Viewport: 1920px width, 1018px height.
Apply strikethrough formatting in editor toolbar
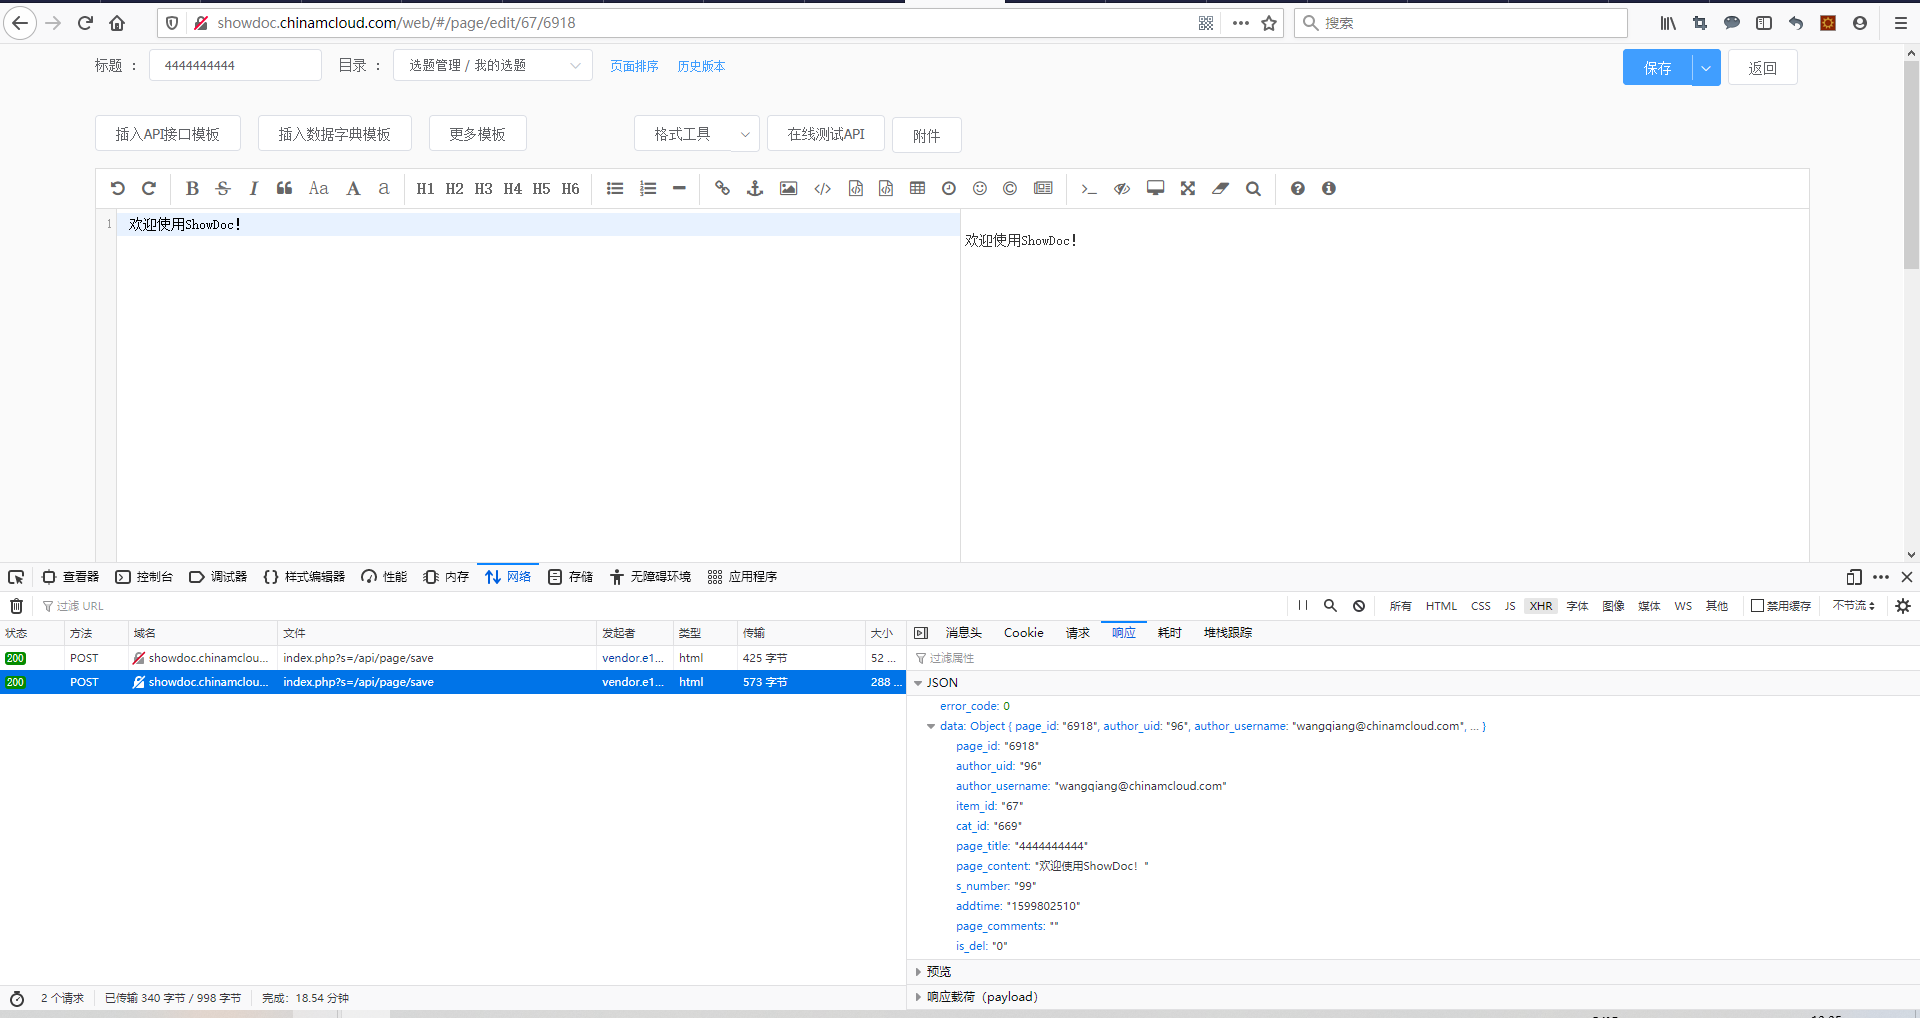[x=223, y=189]
